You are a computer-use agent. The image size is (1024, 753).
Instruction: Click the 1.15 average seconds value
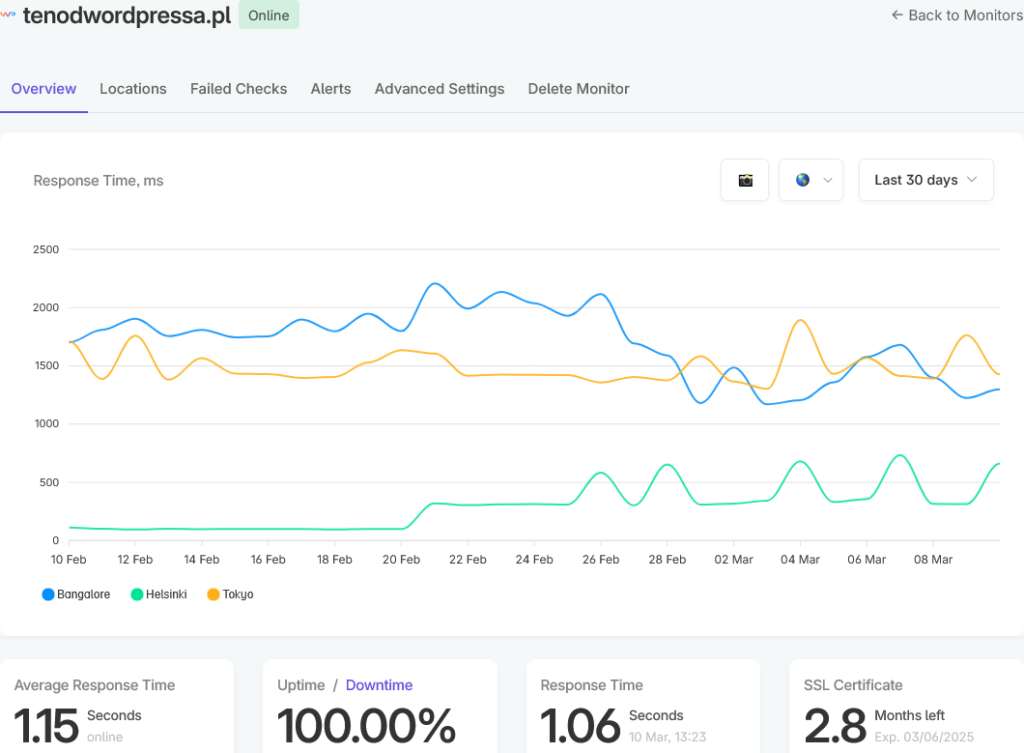(x=46, y=726)
